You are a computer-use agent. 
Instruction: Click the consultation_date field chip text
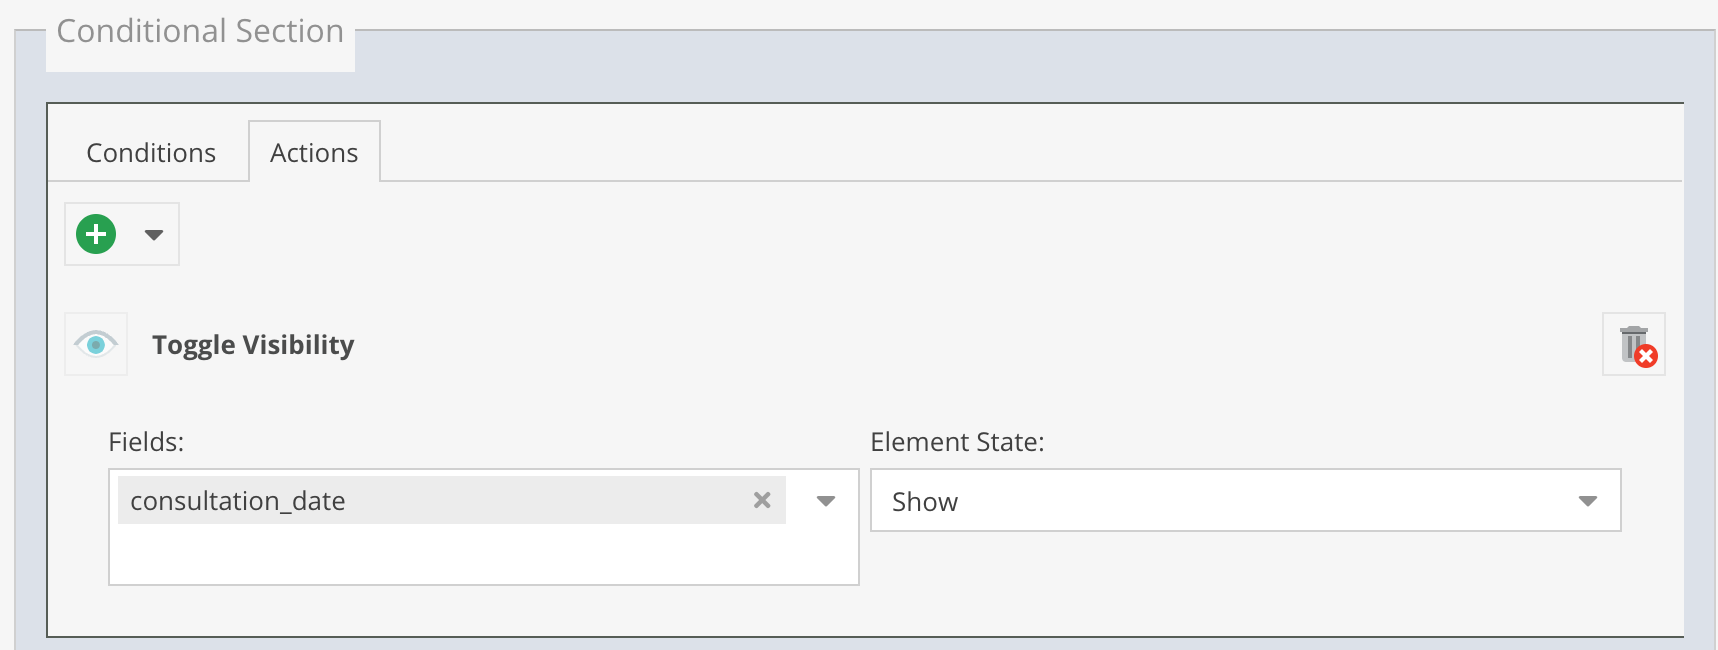238,501
